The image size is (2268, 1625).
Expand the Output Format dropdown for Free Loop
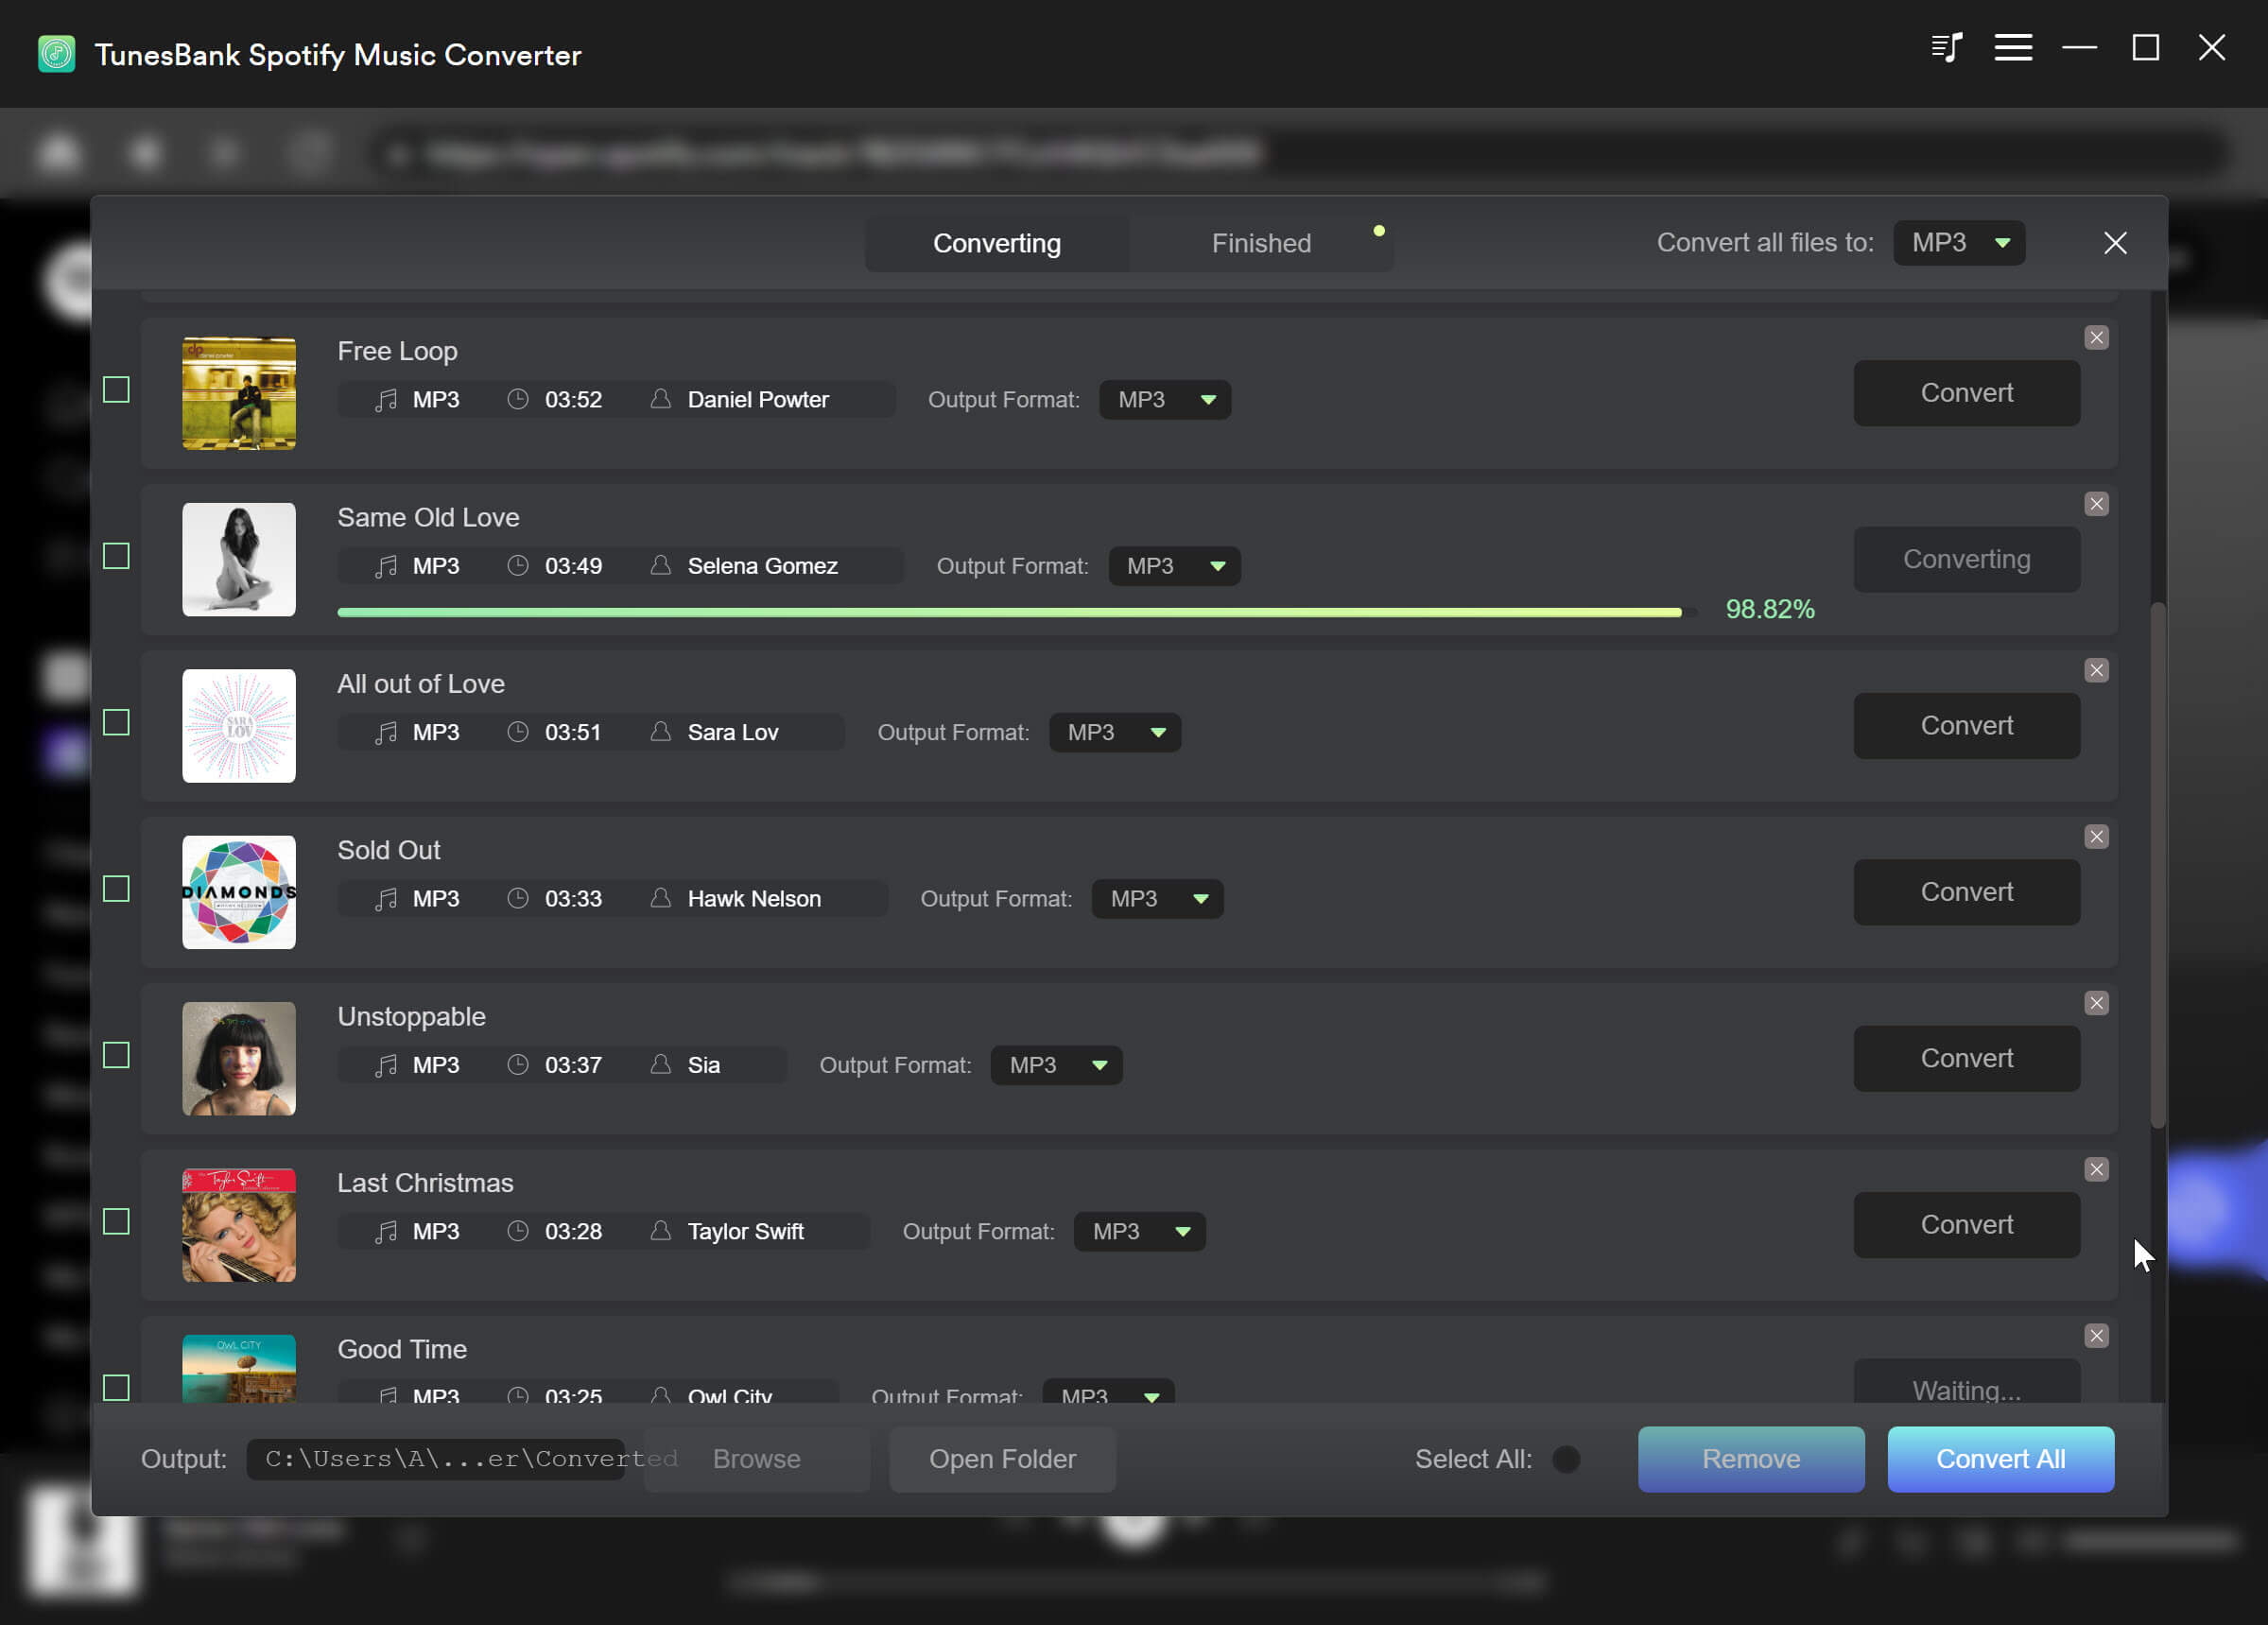click(x=1206, y=399)
